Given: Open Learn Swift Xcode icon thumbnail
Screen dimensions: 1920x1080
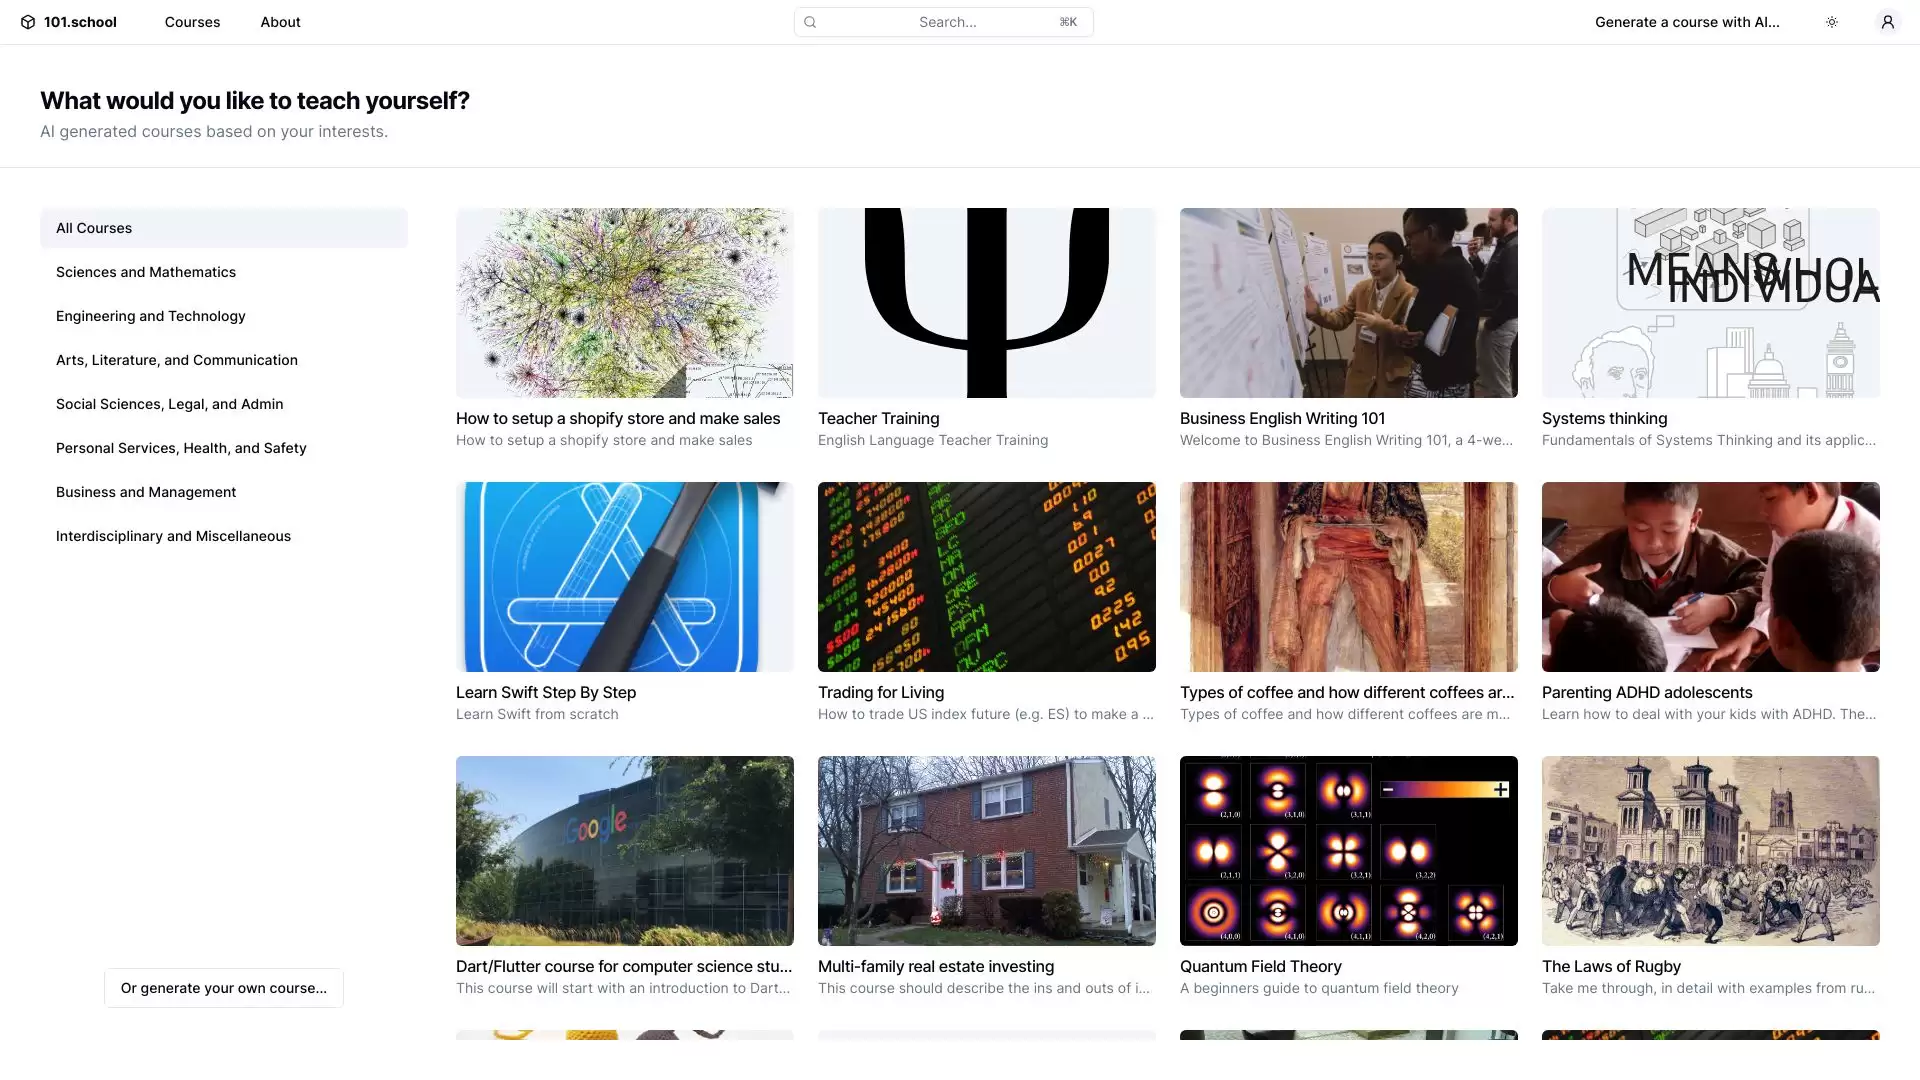Looking at the screenshot, I should 624,577.
